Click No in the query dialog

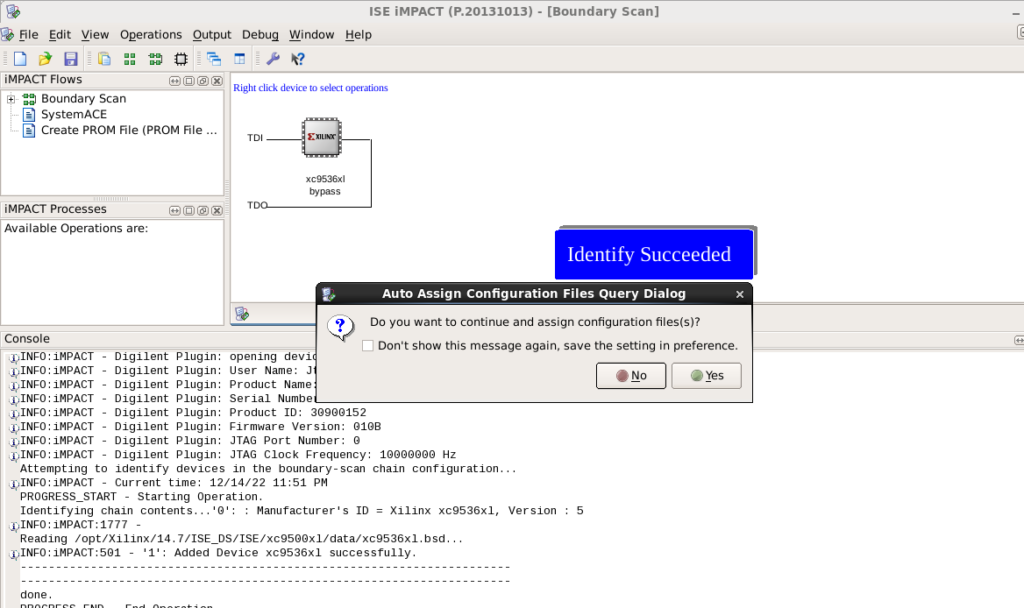point(630,376)
